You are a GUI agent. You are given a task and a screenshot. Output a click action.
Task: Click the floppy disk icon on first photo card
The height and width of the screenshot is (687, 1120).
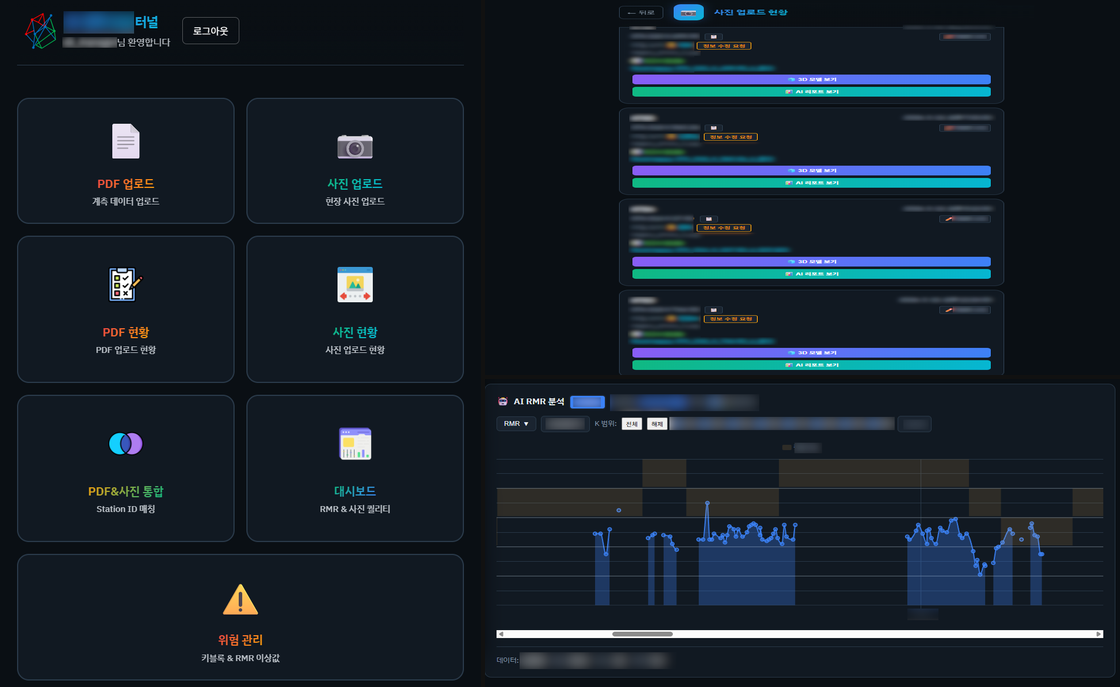[x=713, y=36]
